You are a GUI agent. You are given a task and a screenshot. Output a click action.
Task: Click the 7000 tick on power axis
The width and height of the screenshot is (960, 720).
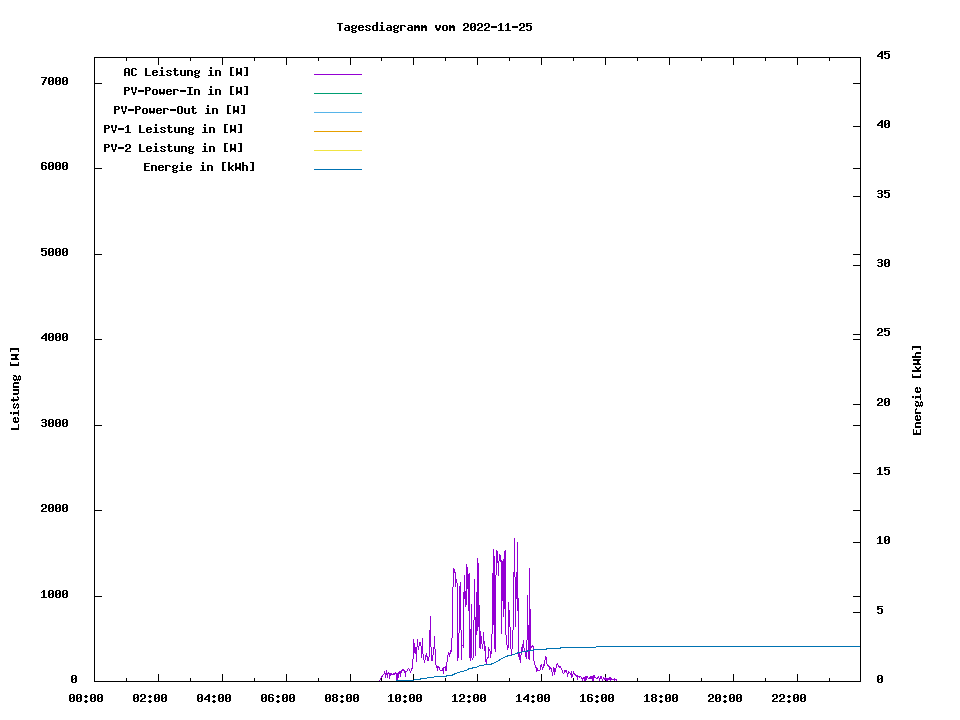point(54,82)
